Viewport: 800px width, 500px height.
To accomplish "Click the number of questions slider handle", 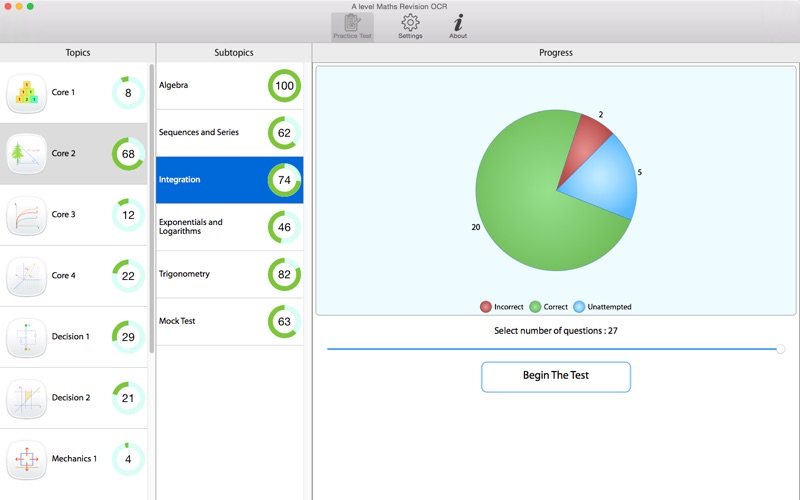I will click(x=780, y=349).
